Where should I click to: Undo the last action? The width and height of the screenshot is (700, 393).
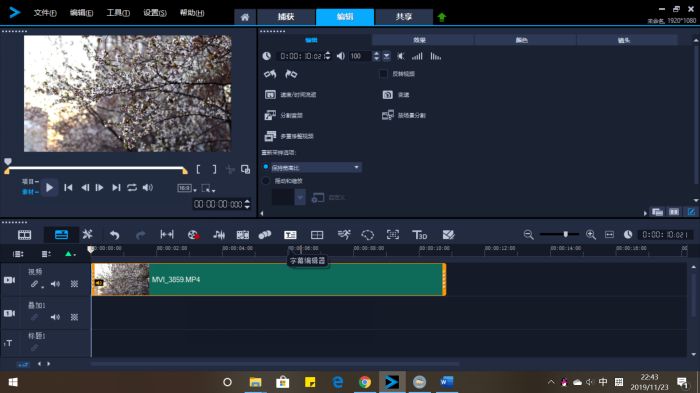pyautogui.click(x=114, y=235)
